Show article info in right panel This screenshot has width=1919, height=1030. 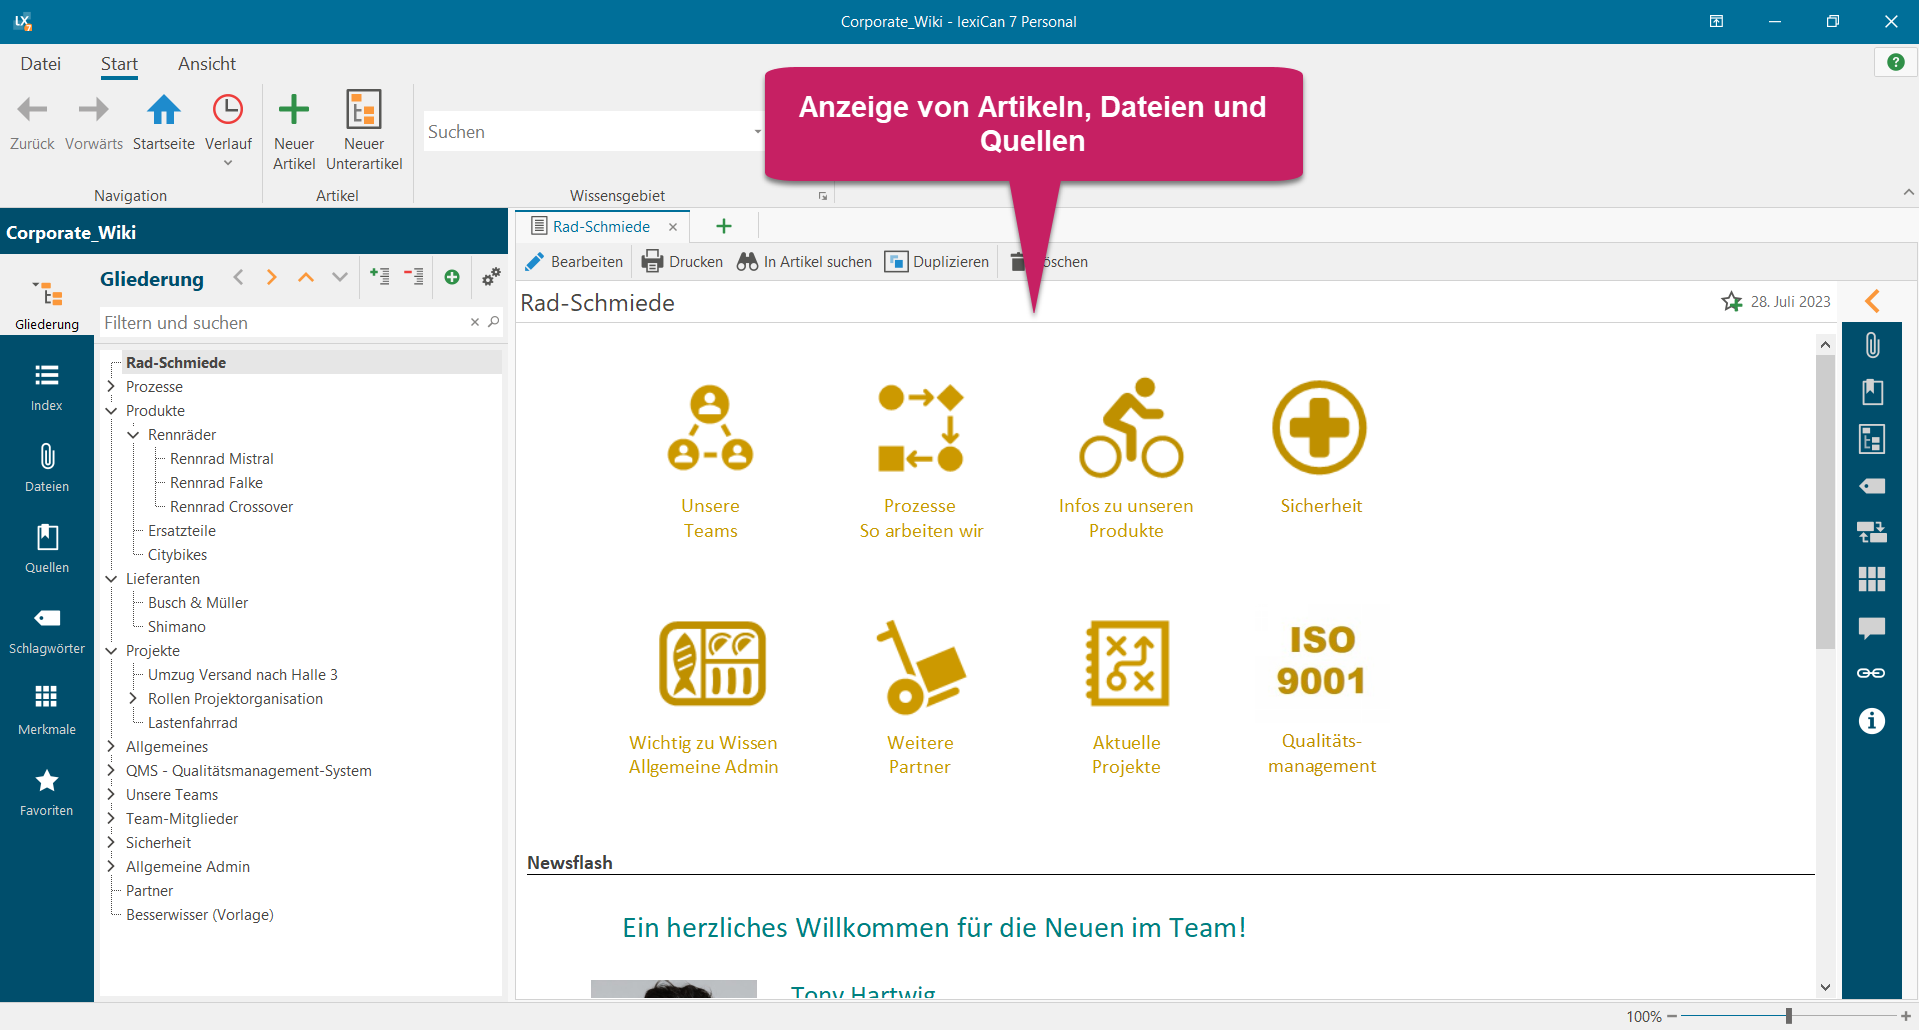(x=1872, y=721)
